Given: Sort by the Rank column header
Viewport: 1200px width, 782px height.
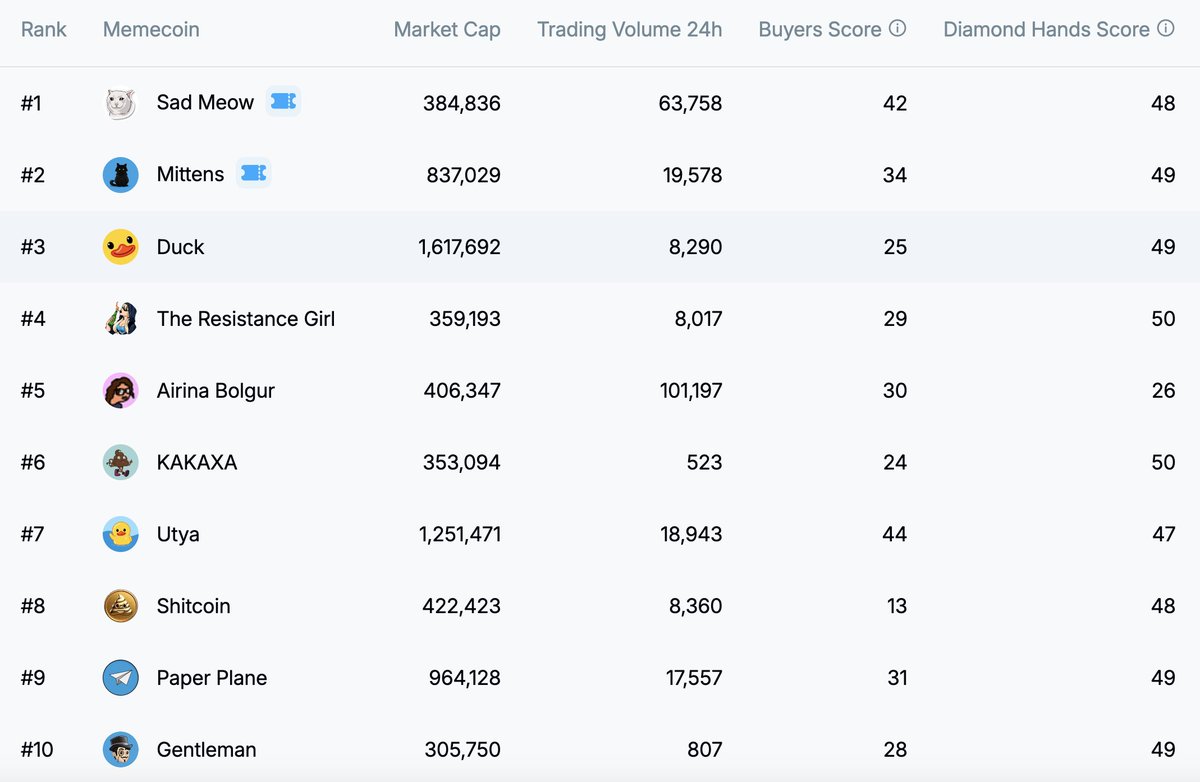Looking at the screenshot, I should [44, 30].
